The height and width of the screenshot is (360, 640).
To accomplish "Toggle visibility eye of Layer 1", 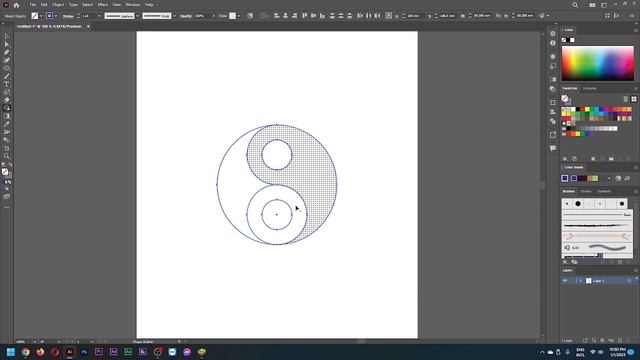I will (x=565, y=281).
